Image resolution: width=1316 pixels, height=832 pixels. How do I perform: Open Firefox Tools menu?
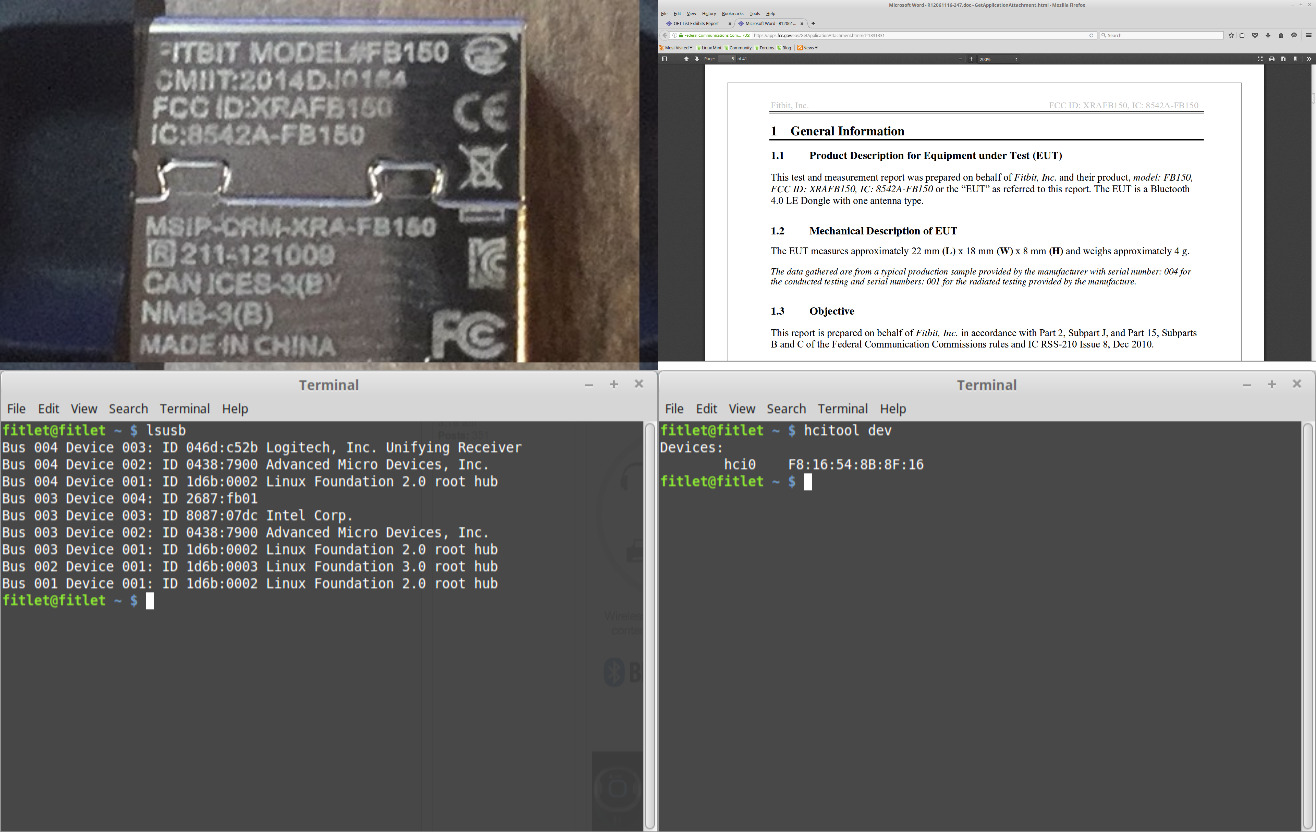tap(754, 13)
